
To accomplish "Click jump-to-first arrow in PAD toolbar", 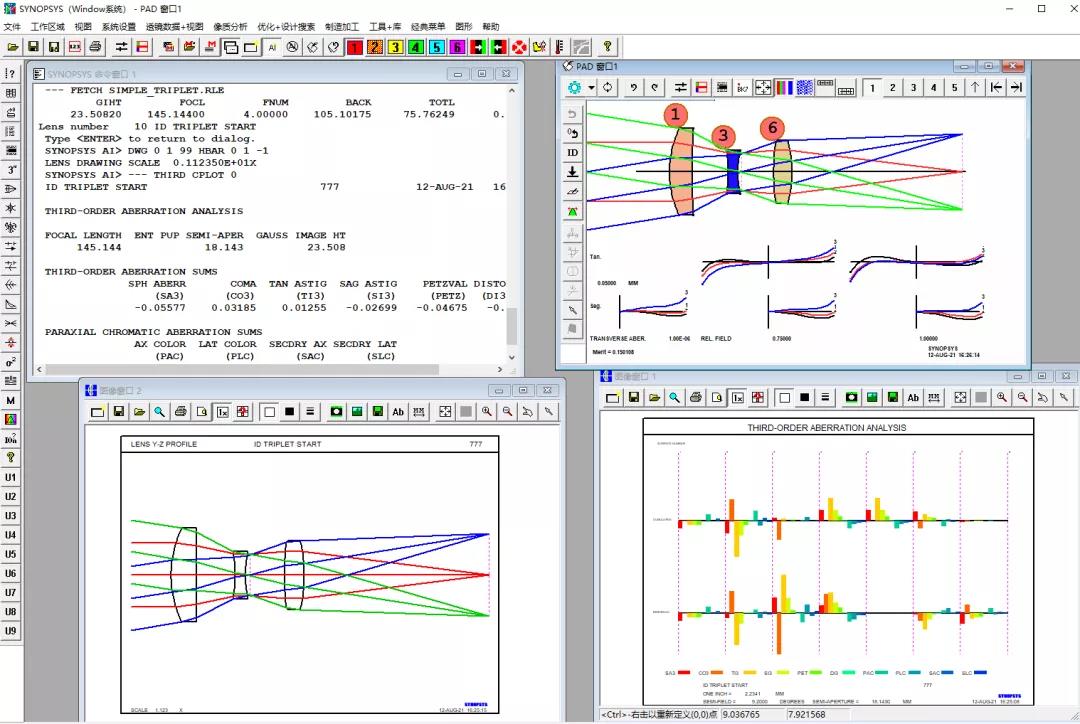I will coord(996,87).
